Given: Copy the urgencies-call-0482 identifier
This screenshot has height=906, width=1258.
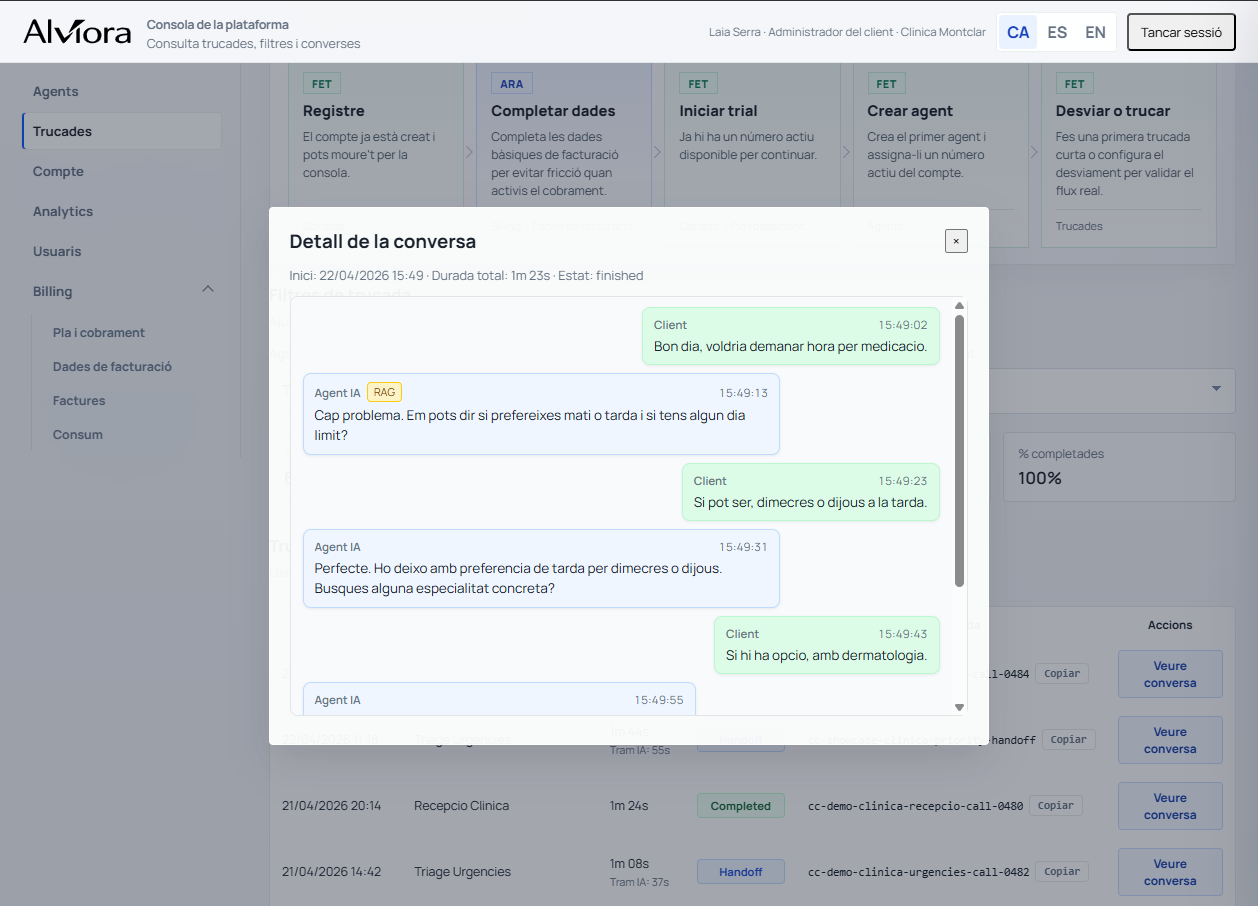Looking at the screenshot, I should coord(1062,872).
